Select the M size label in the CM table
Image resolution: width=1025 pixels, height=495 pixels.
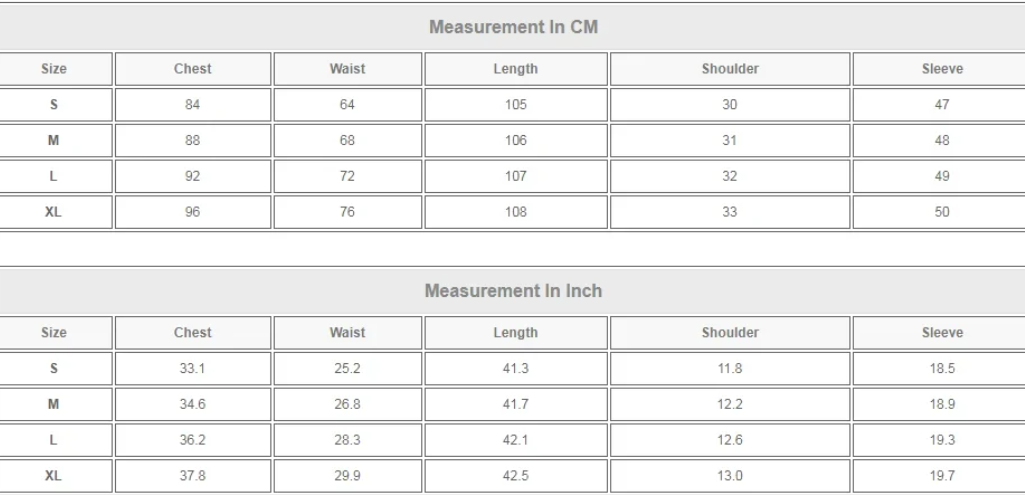(54, 141)
